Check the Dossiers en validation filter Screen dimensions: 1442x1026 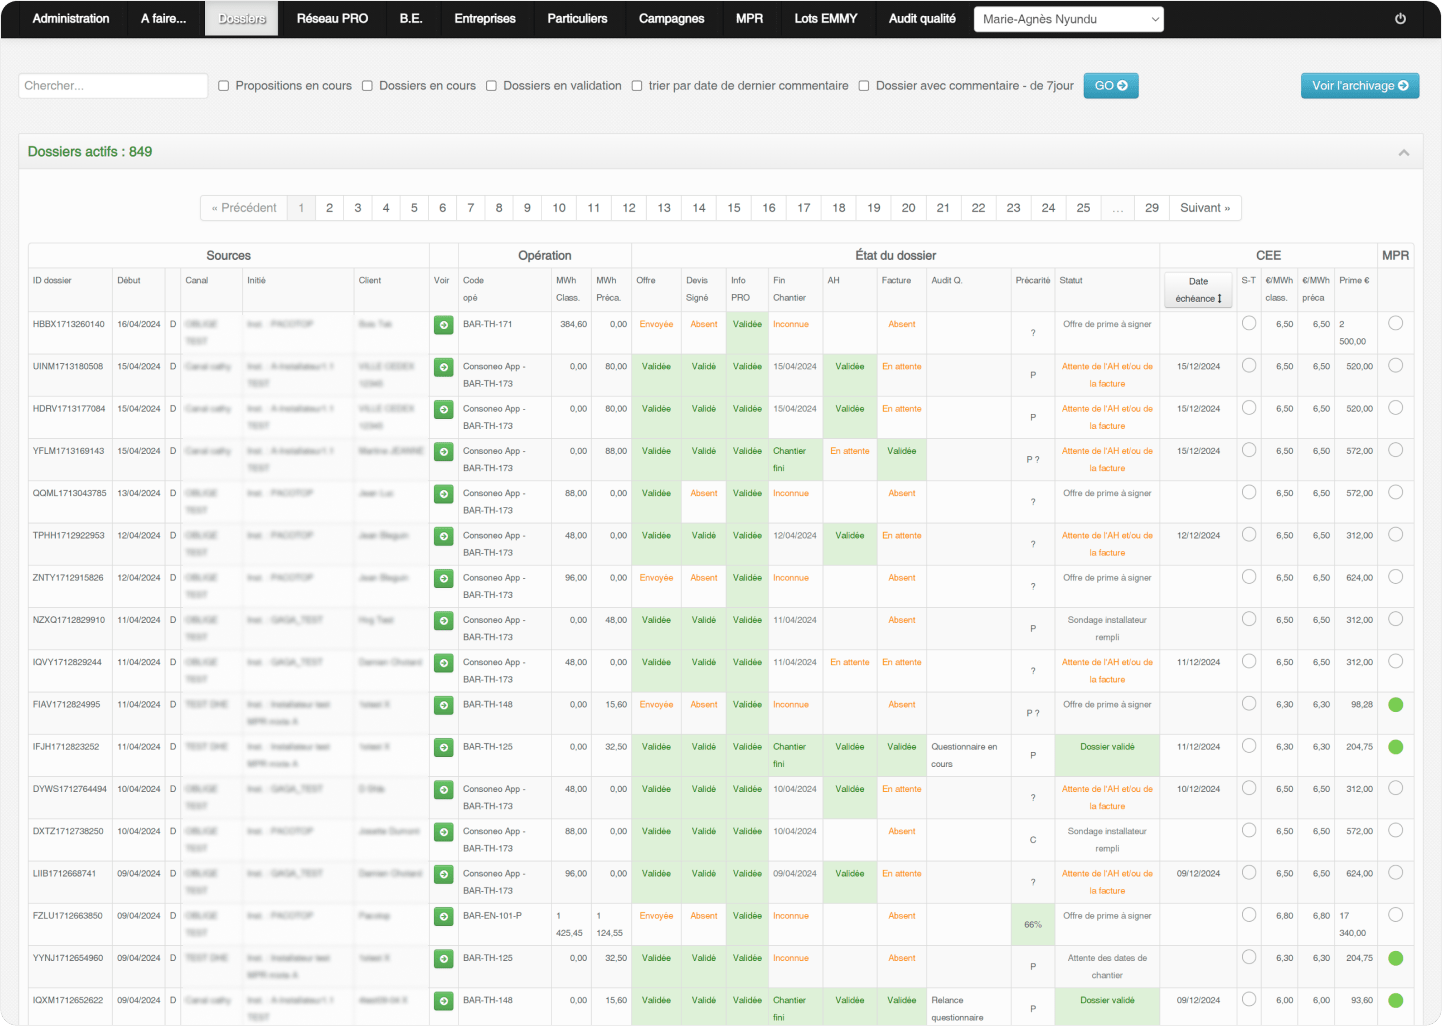click(491, 86)
